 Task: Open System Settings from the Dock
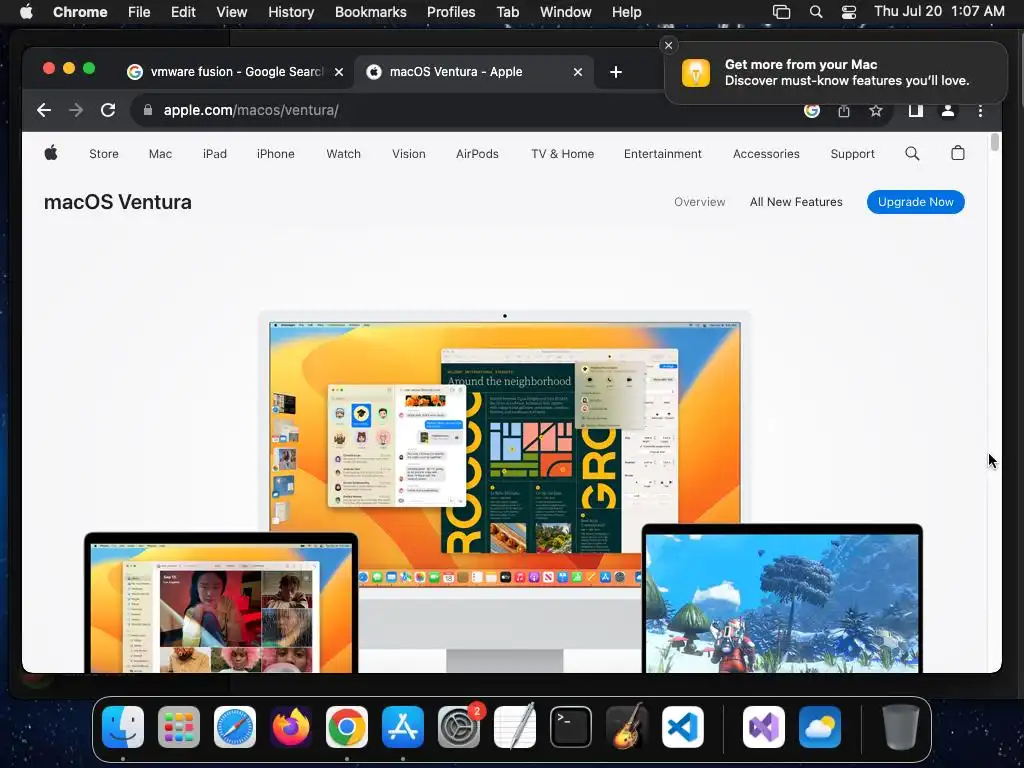pos(459,727)
